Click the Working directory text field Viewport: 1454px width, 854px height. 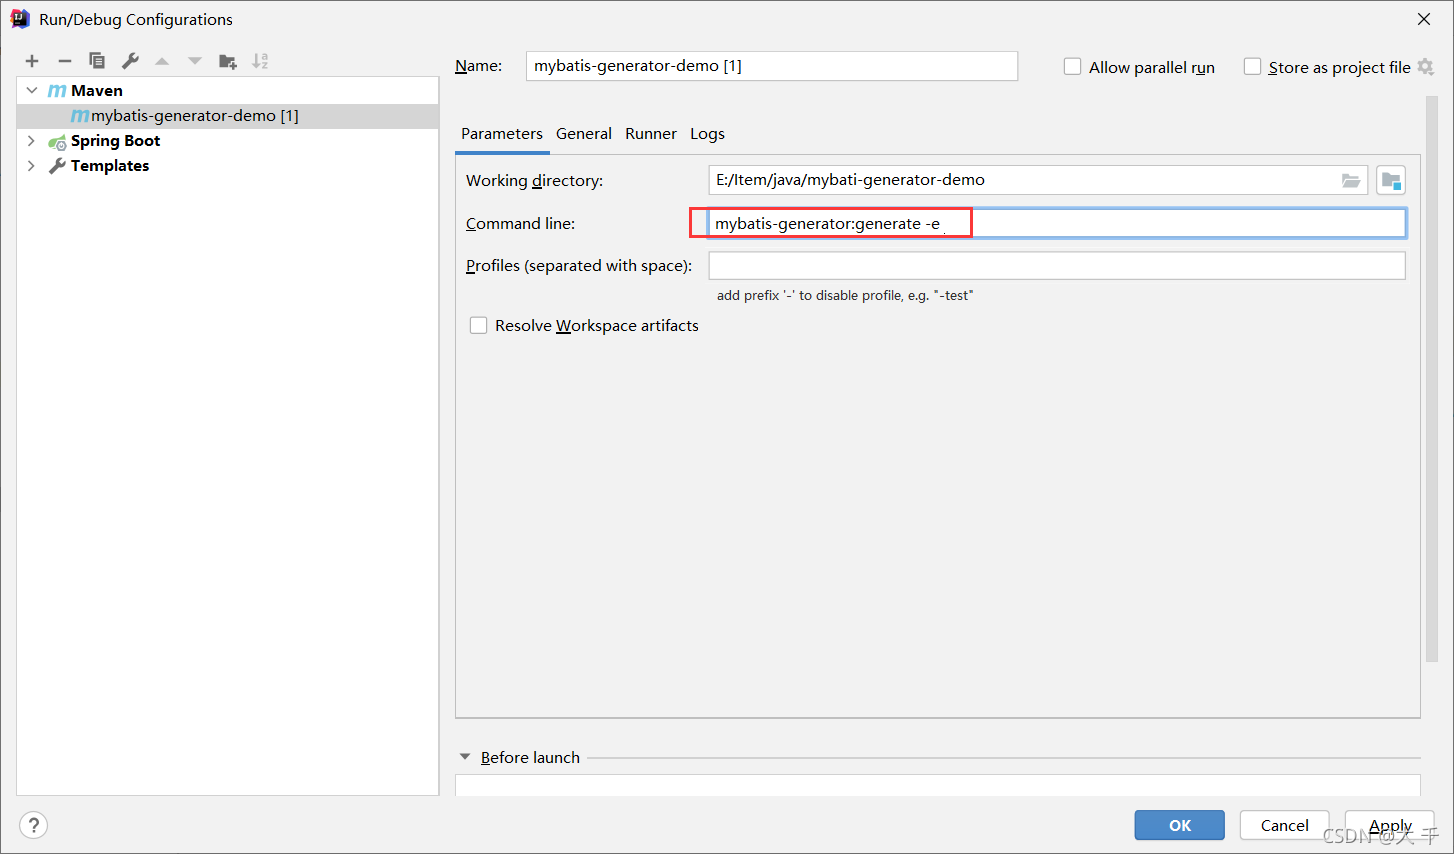click(x=1038, y=180)
